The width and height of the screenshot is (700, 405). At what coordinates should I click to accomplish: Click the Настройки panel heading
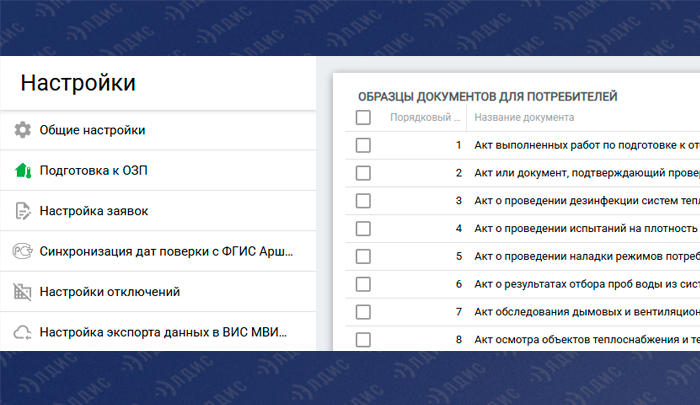pyautogui.click(x=78, y=83)
